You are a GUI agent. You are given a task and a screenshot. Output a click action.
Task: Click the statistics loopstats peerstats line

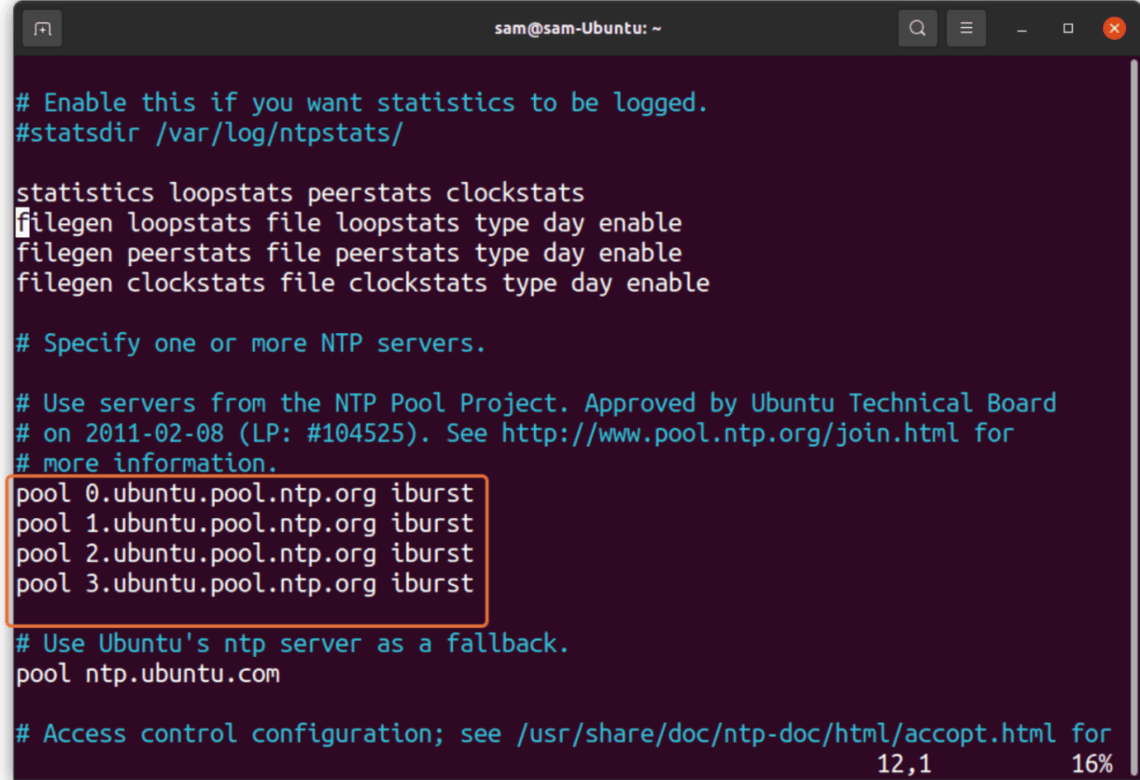click(300, 192)
